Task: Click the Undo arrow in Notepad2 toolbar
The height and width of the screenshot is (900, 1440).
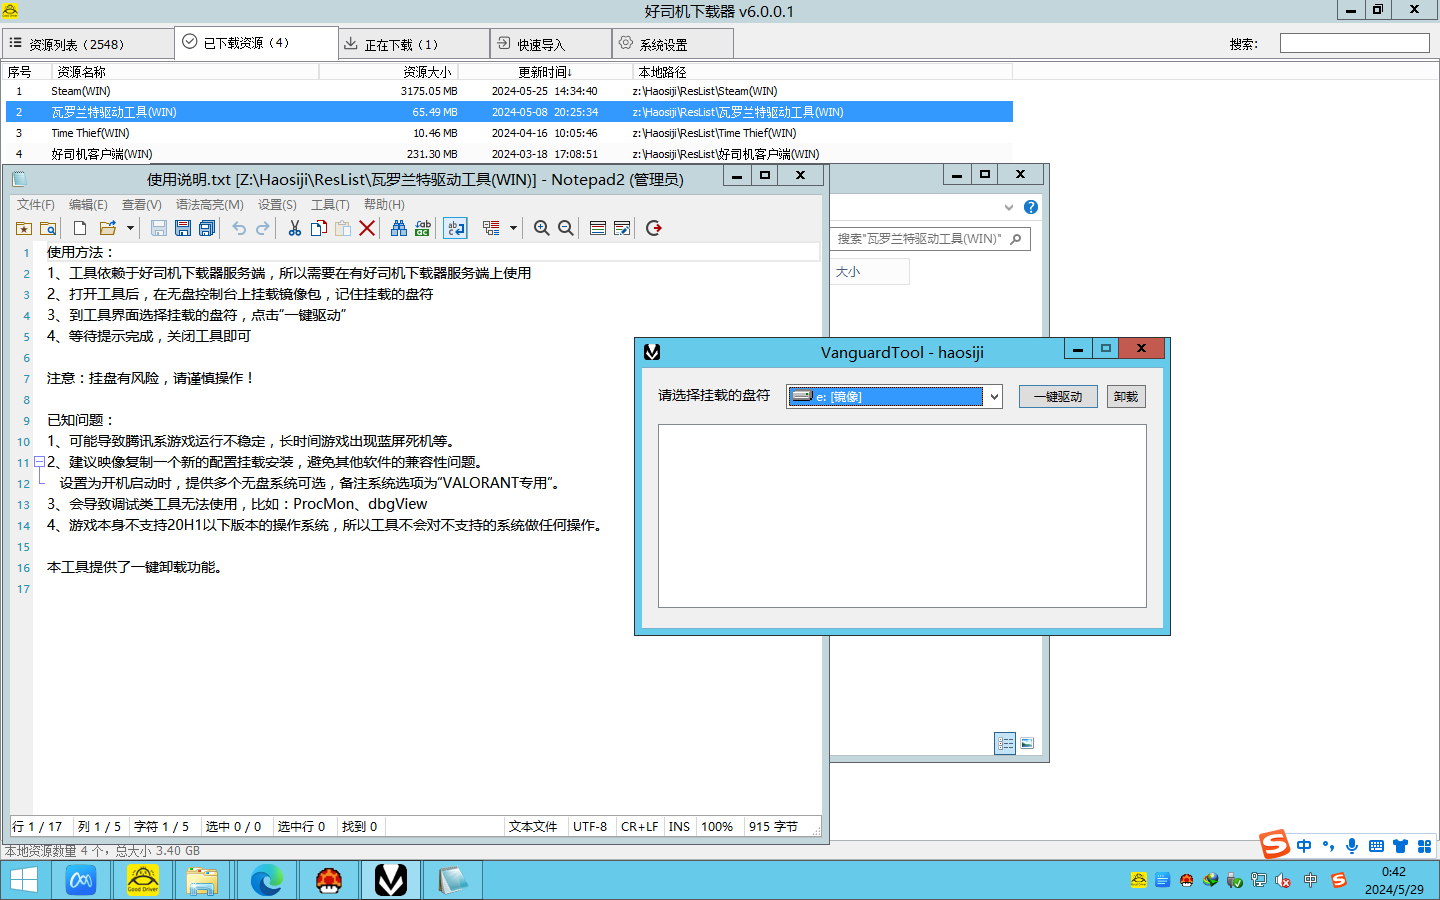Action: pos(239,228)
